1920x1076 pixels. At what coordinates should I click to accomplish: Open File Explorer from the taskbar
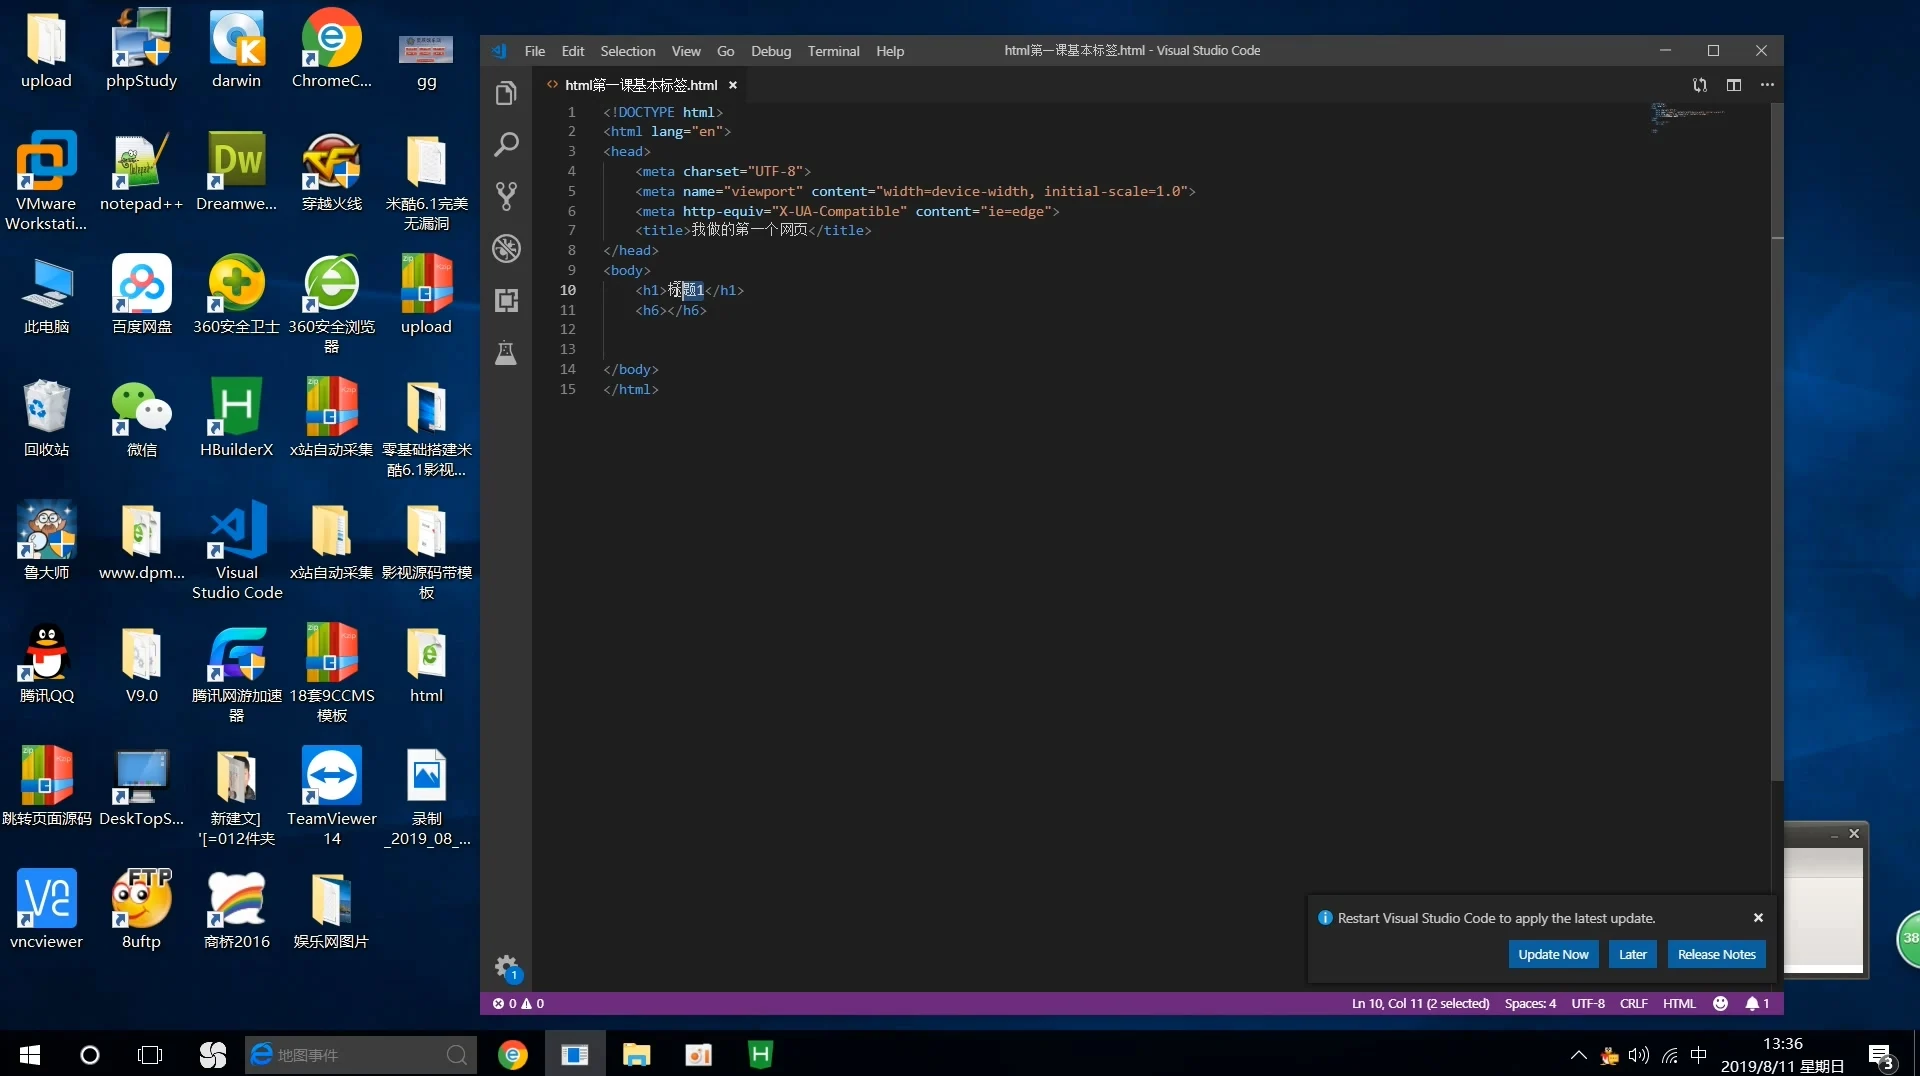636,1054
